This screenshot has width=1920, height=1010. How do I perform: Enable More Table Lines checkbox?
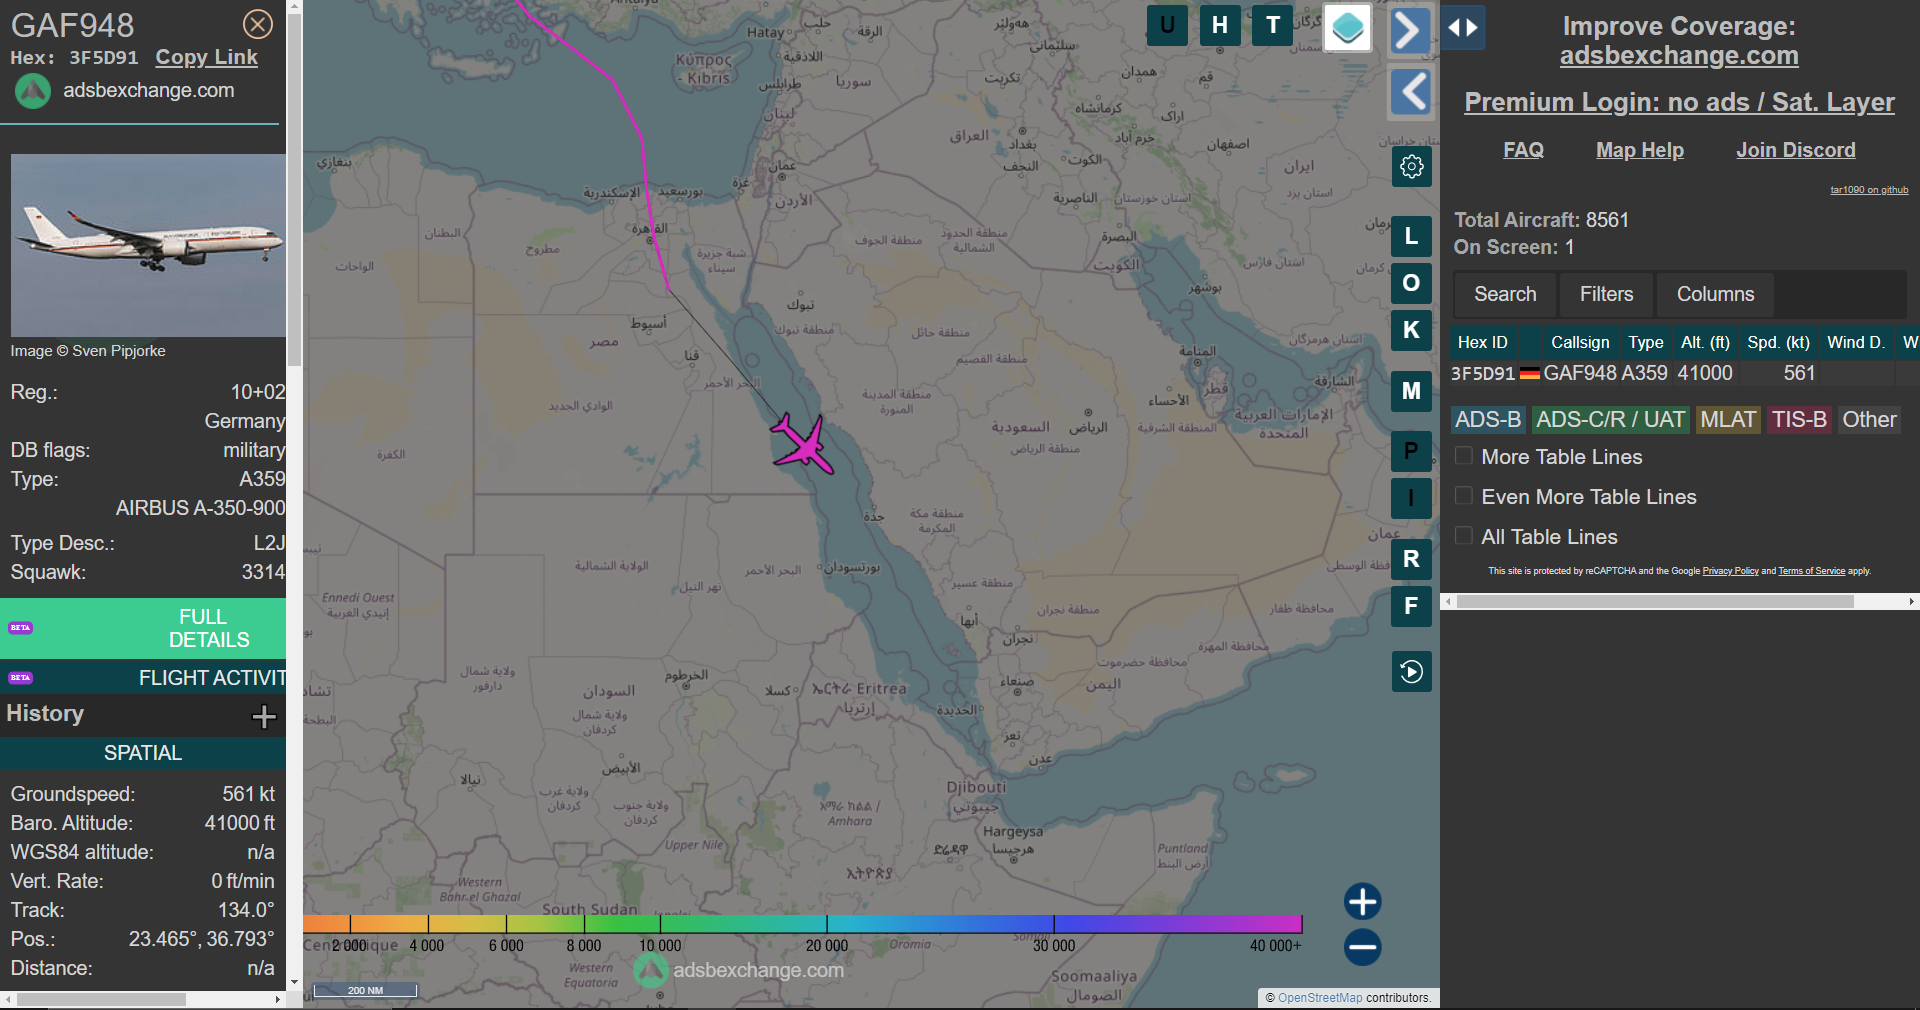point(1464,456)
